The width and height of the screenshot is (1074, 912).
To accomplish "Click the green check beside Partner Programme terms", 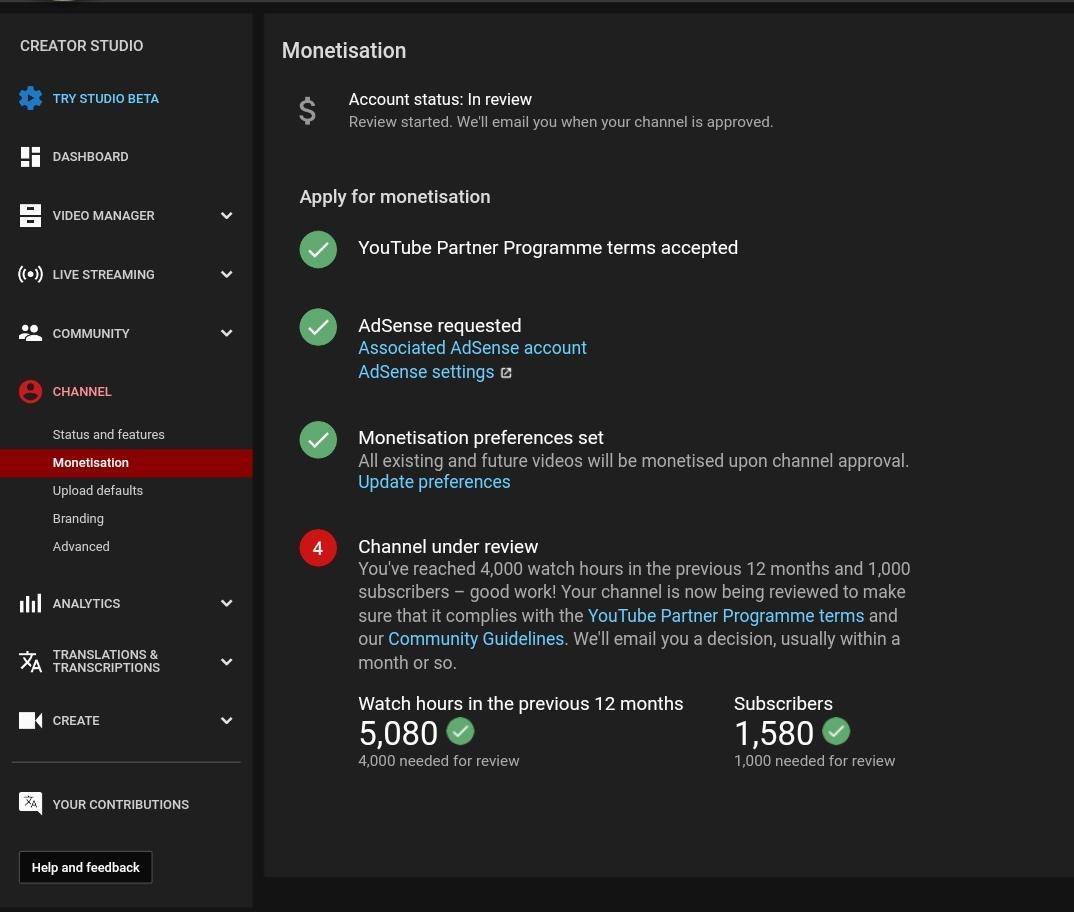I will [x=318, y=249].
